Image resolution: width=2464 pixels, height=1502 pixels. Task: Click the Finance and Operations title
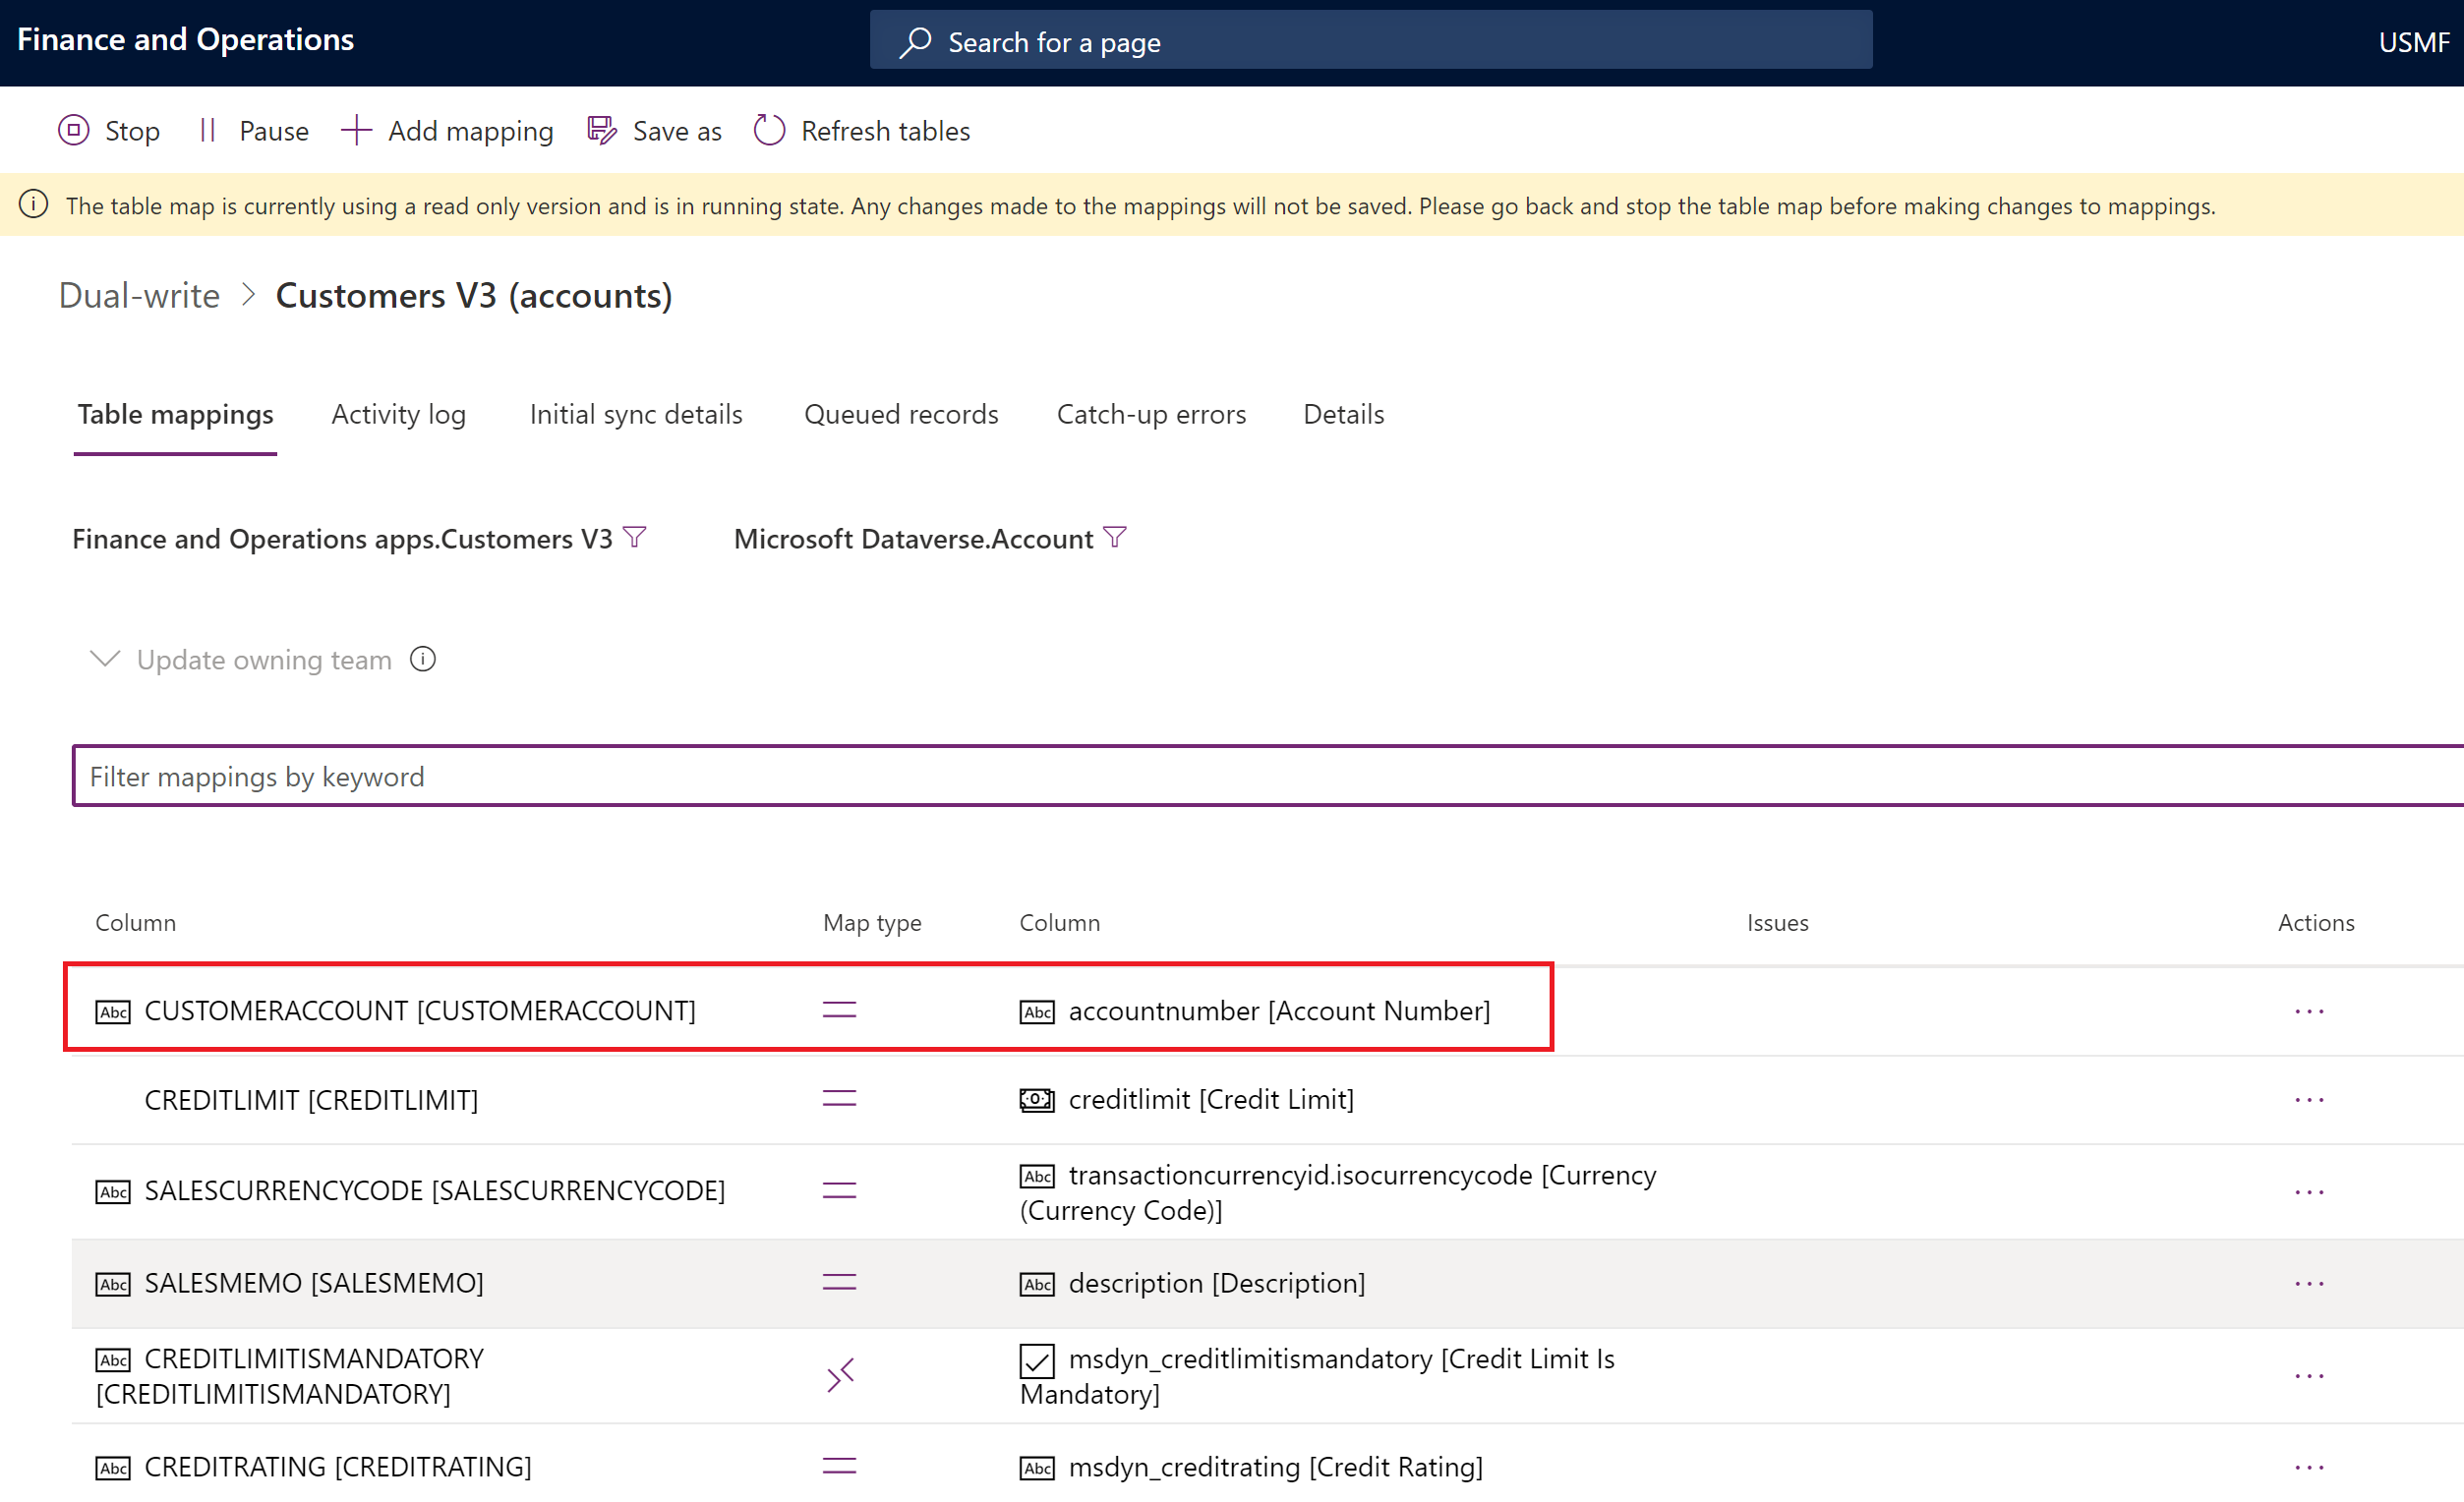[x=185, y=39]
